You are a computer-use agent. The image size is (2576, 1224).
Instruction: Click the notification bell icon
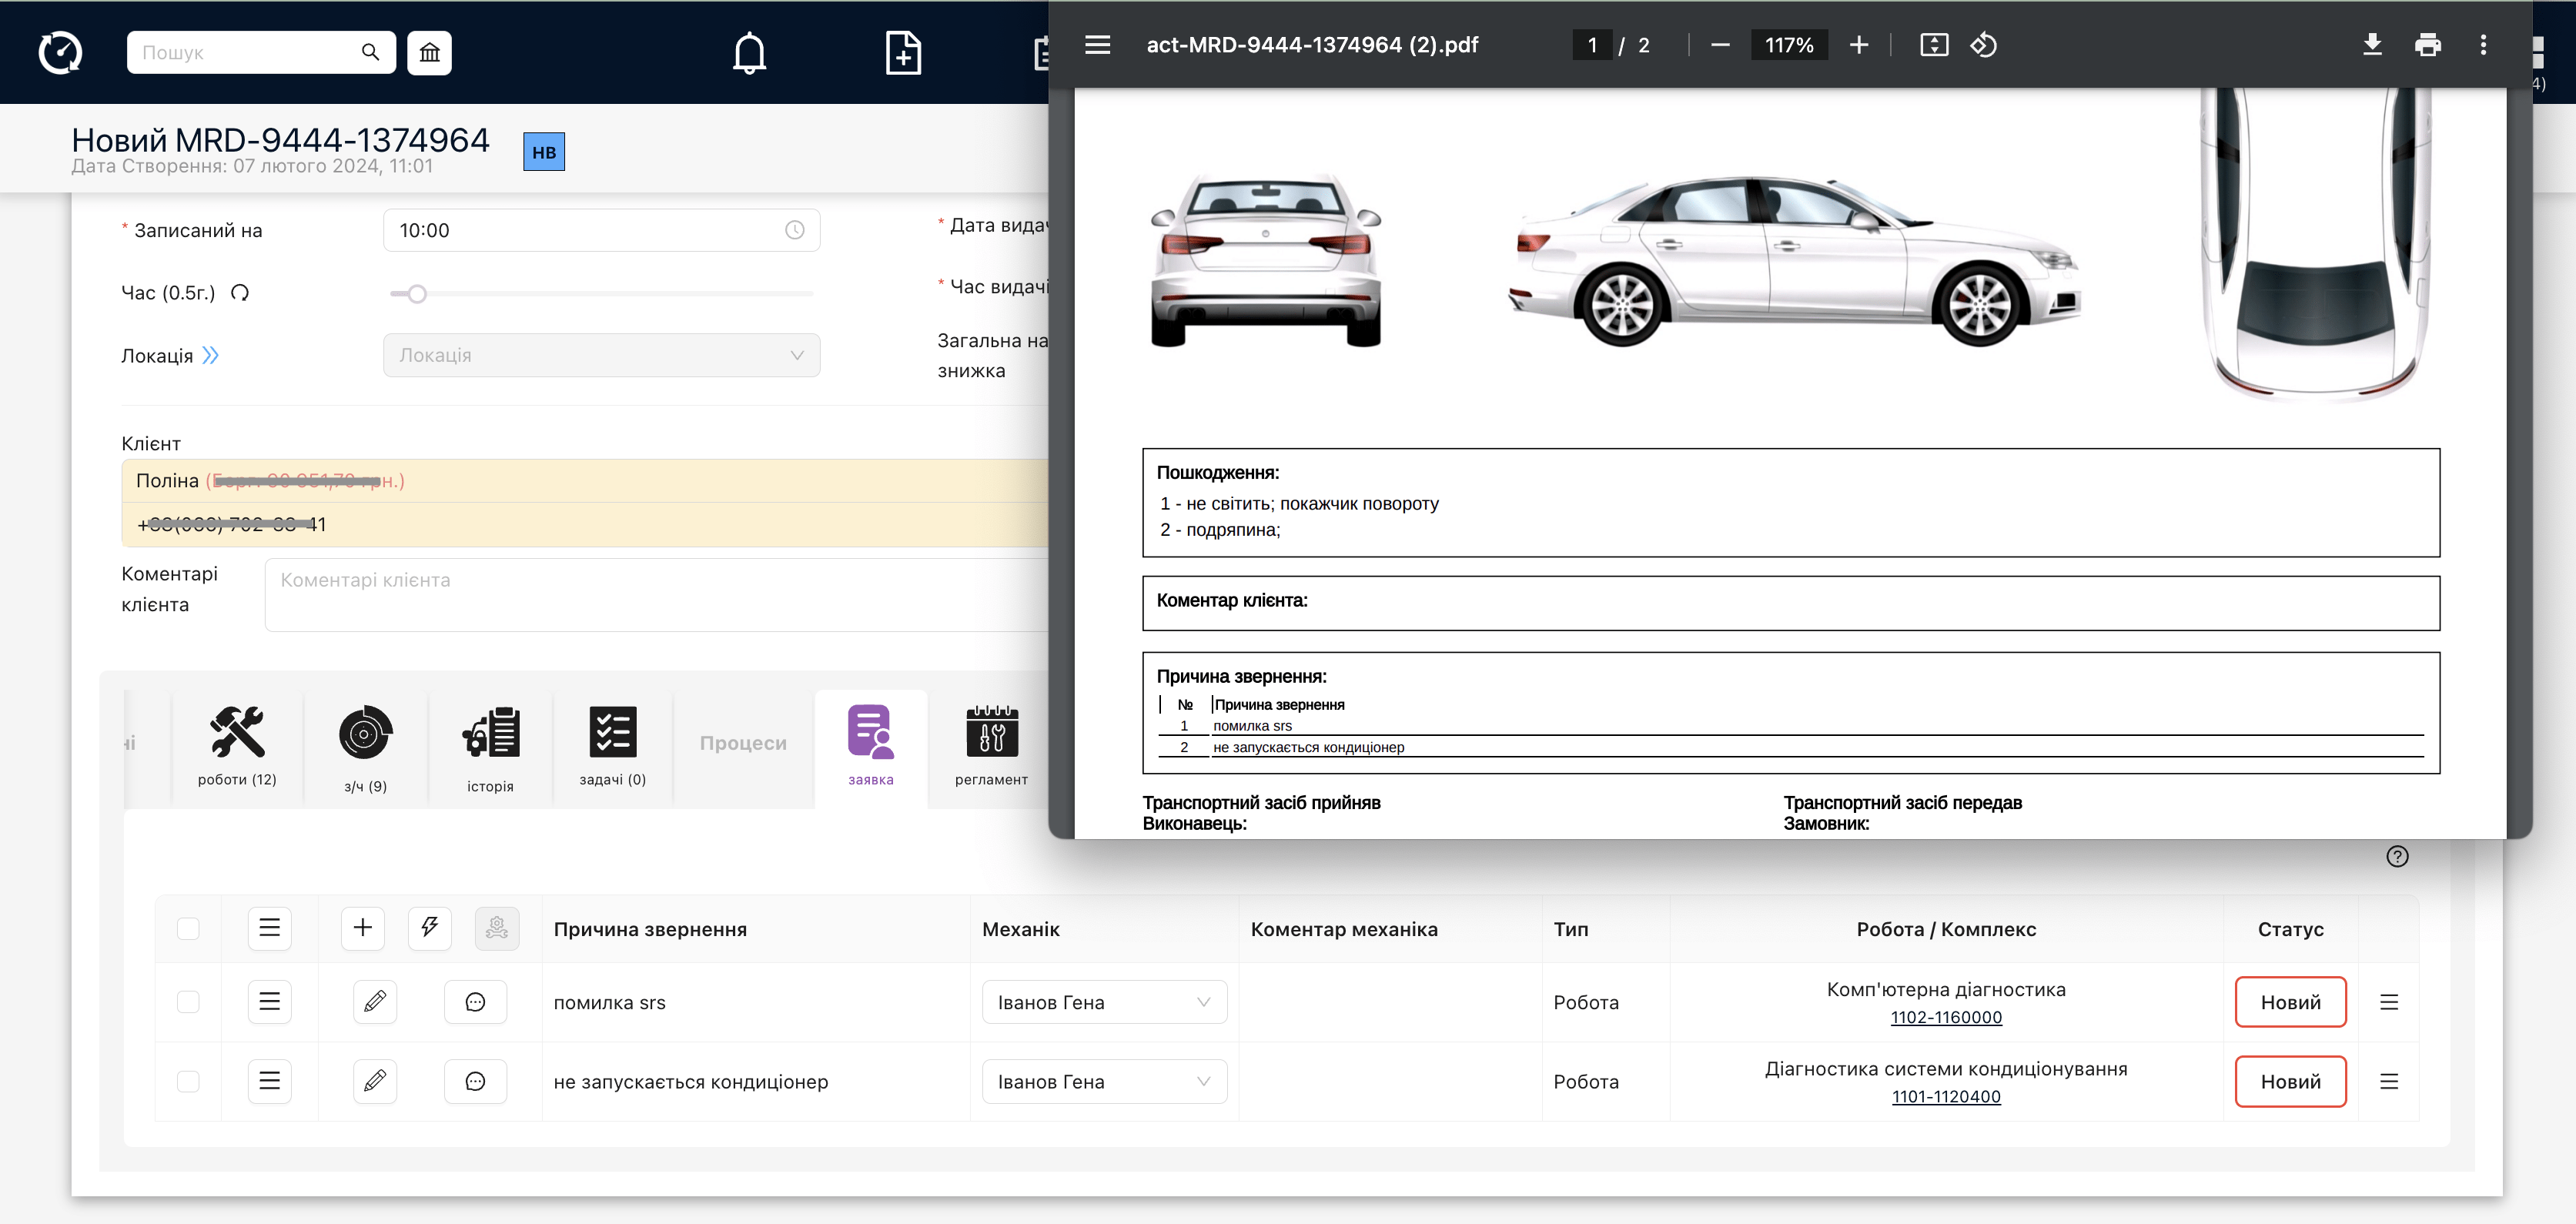pyautogui.click(x=749, y=52)
